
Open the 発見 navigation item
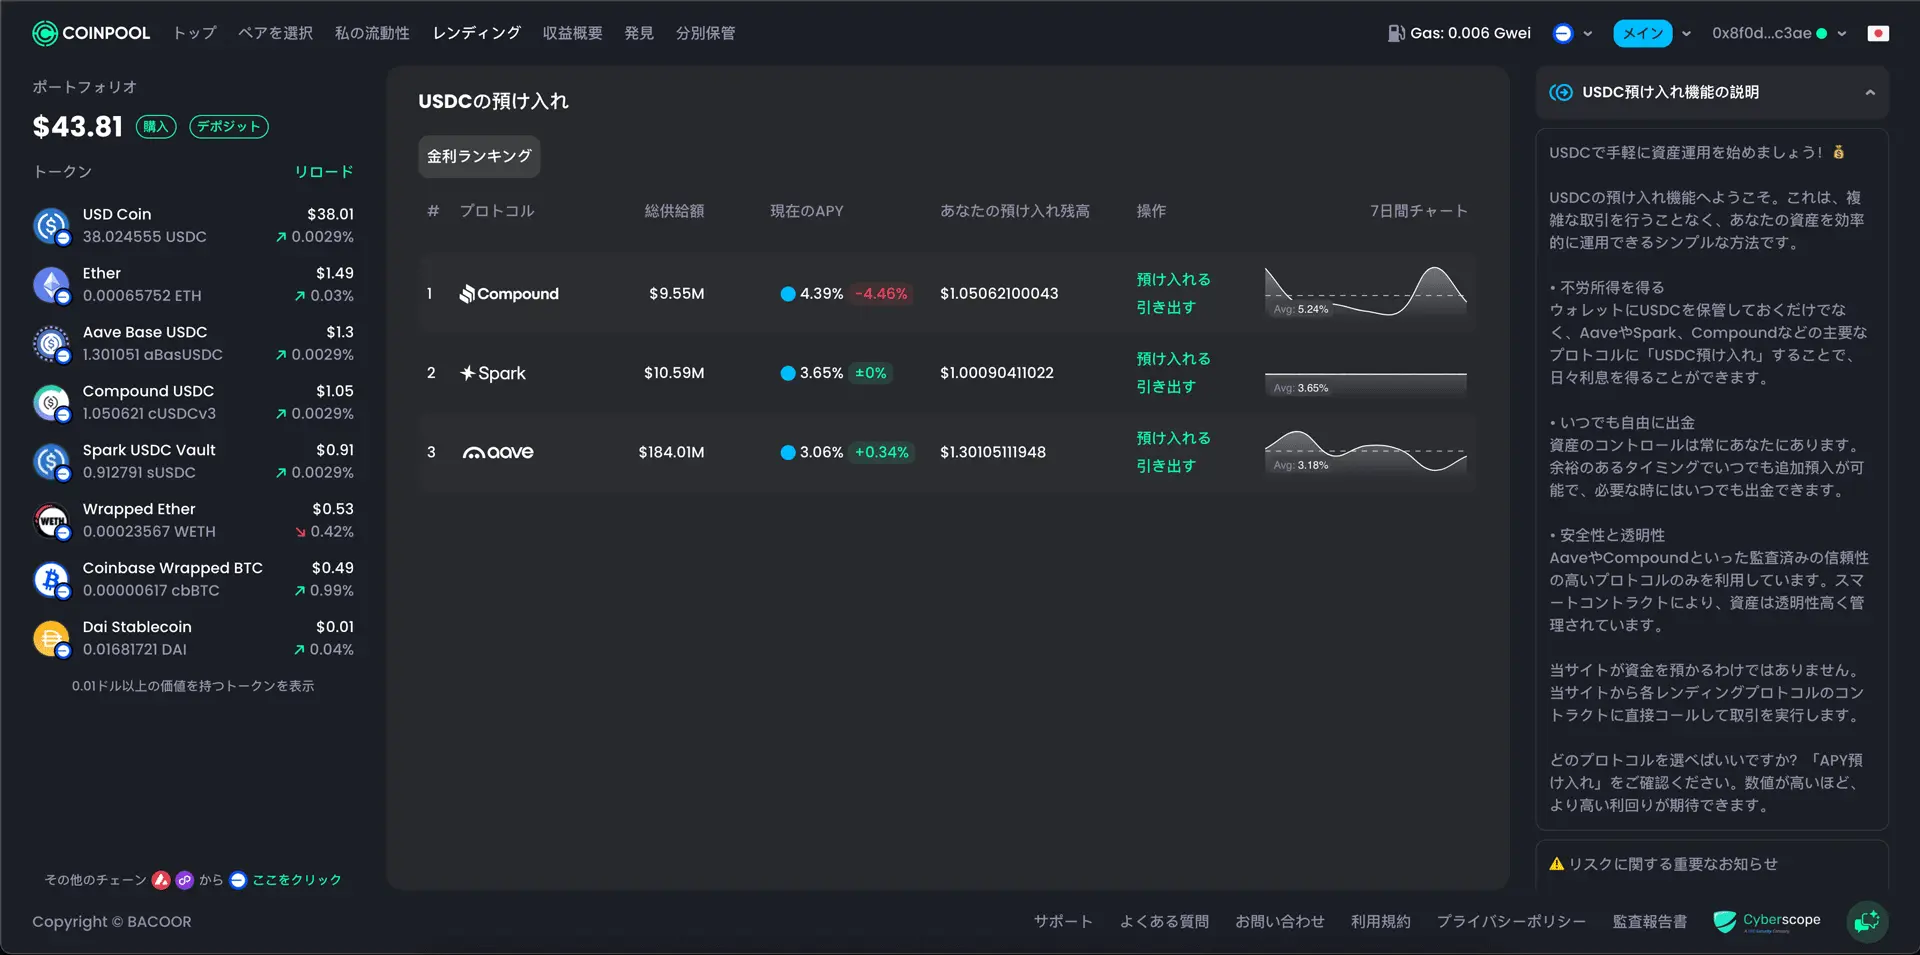click(639, 33)
